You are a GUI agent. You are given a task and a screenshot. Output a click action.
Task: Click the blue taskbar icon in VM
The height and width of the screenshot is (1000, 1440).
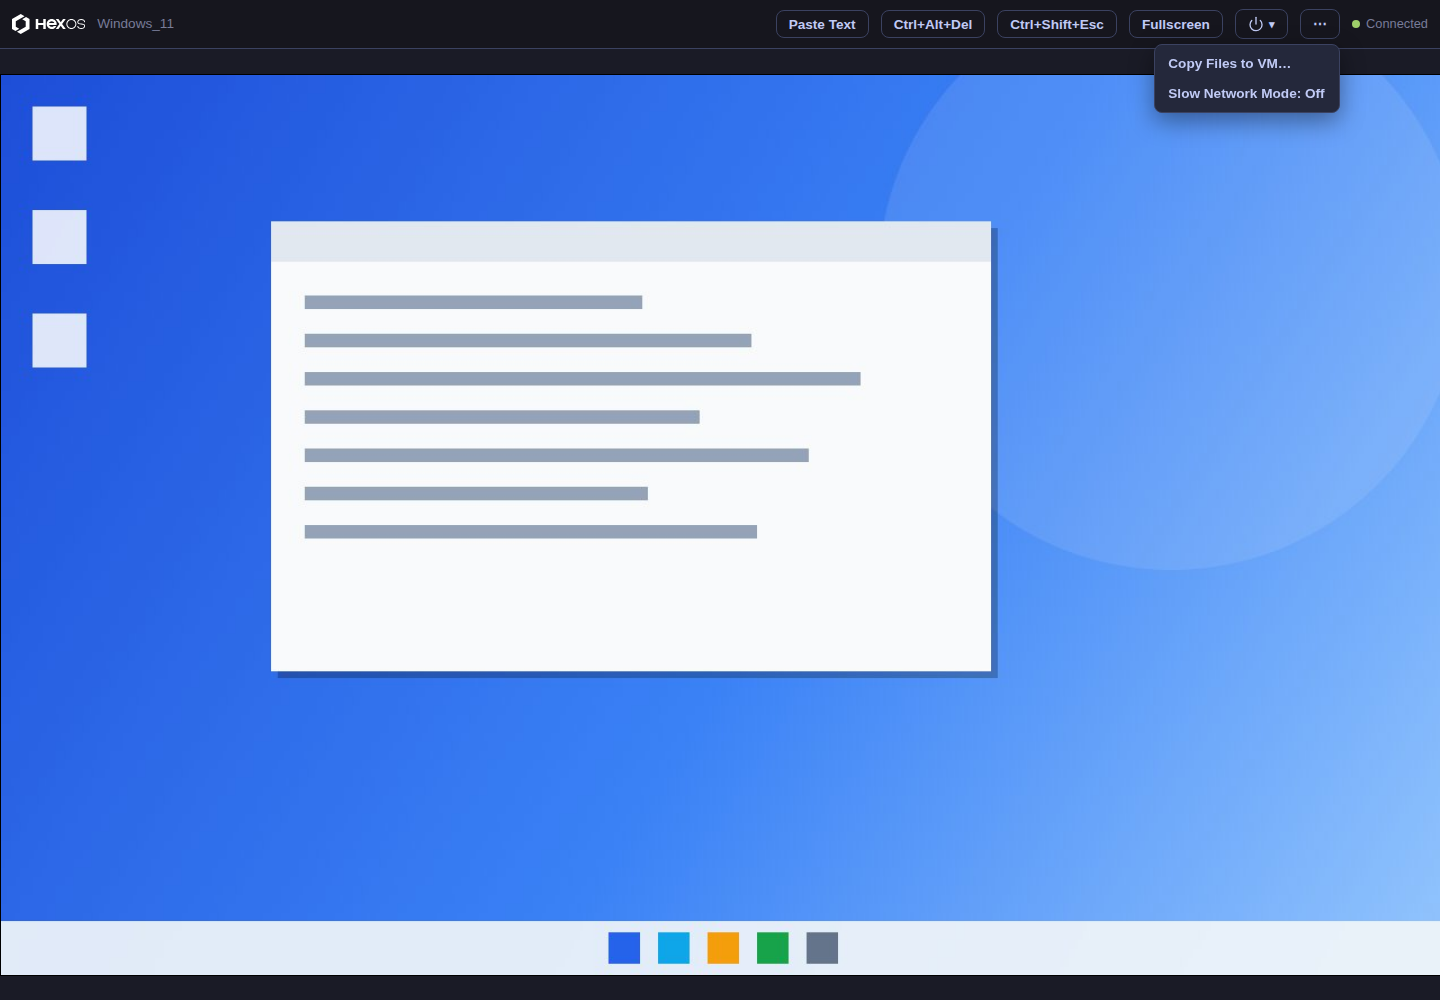(624, 948)
